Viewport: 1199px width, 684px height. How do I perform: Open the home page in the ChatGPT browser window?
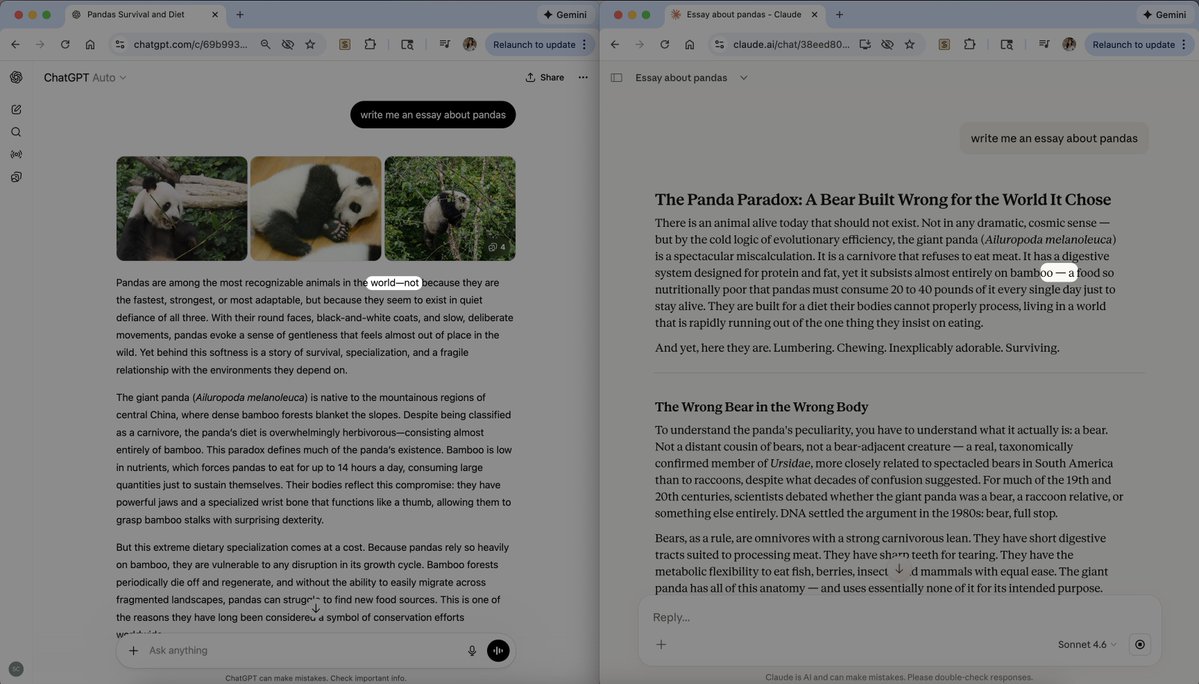point(90,44)
